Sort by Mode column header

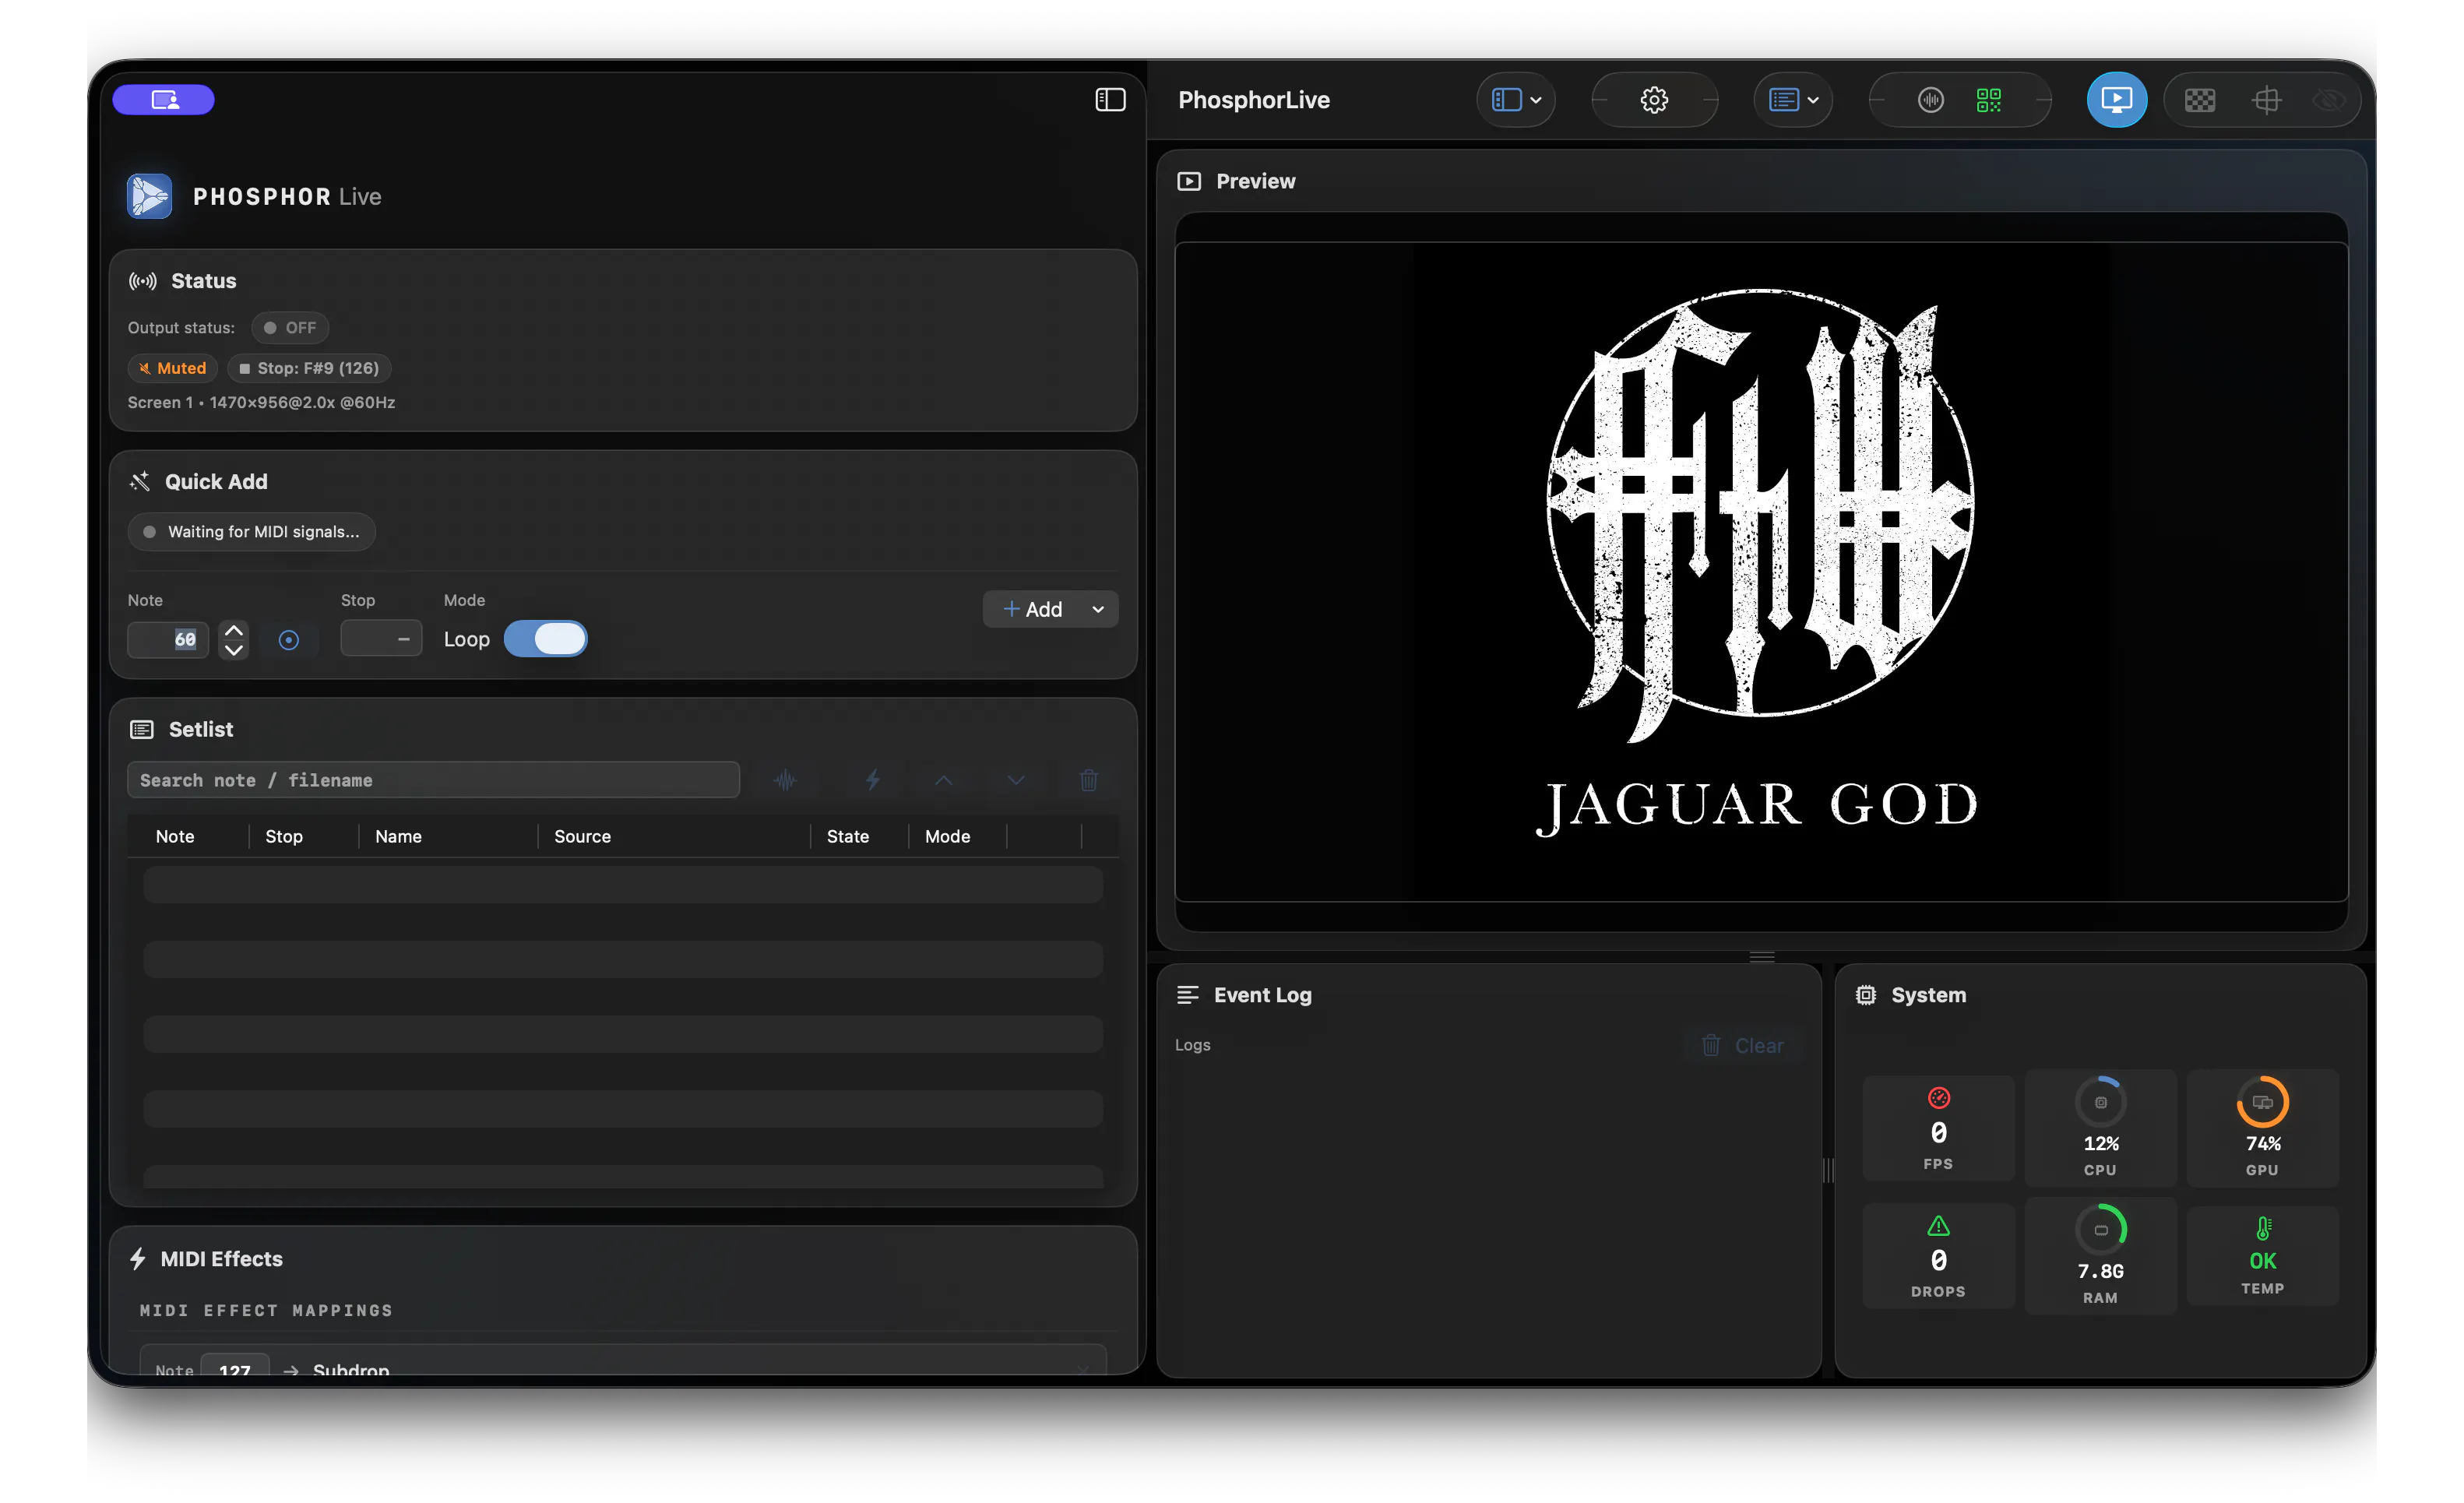948,837
